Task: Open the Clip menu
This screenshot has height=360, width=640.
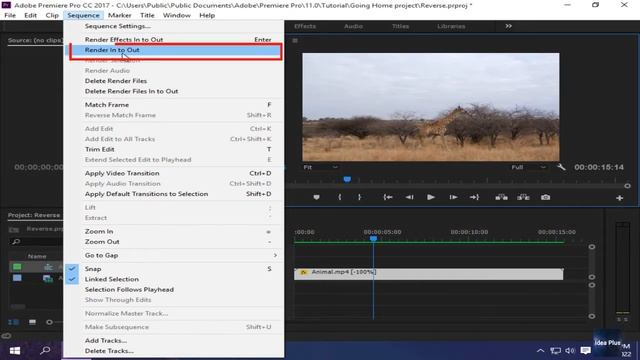Action: pyautogui.click(x=52, y=15)
